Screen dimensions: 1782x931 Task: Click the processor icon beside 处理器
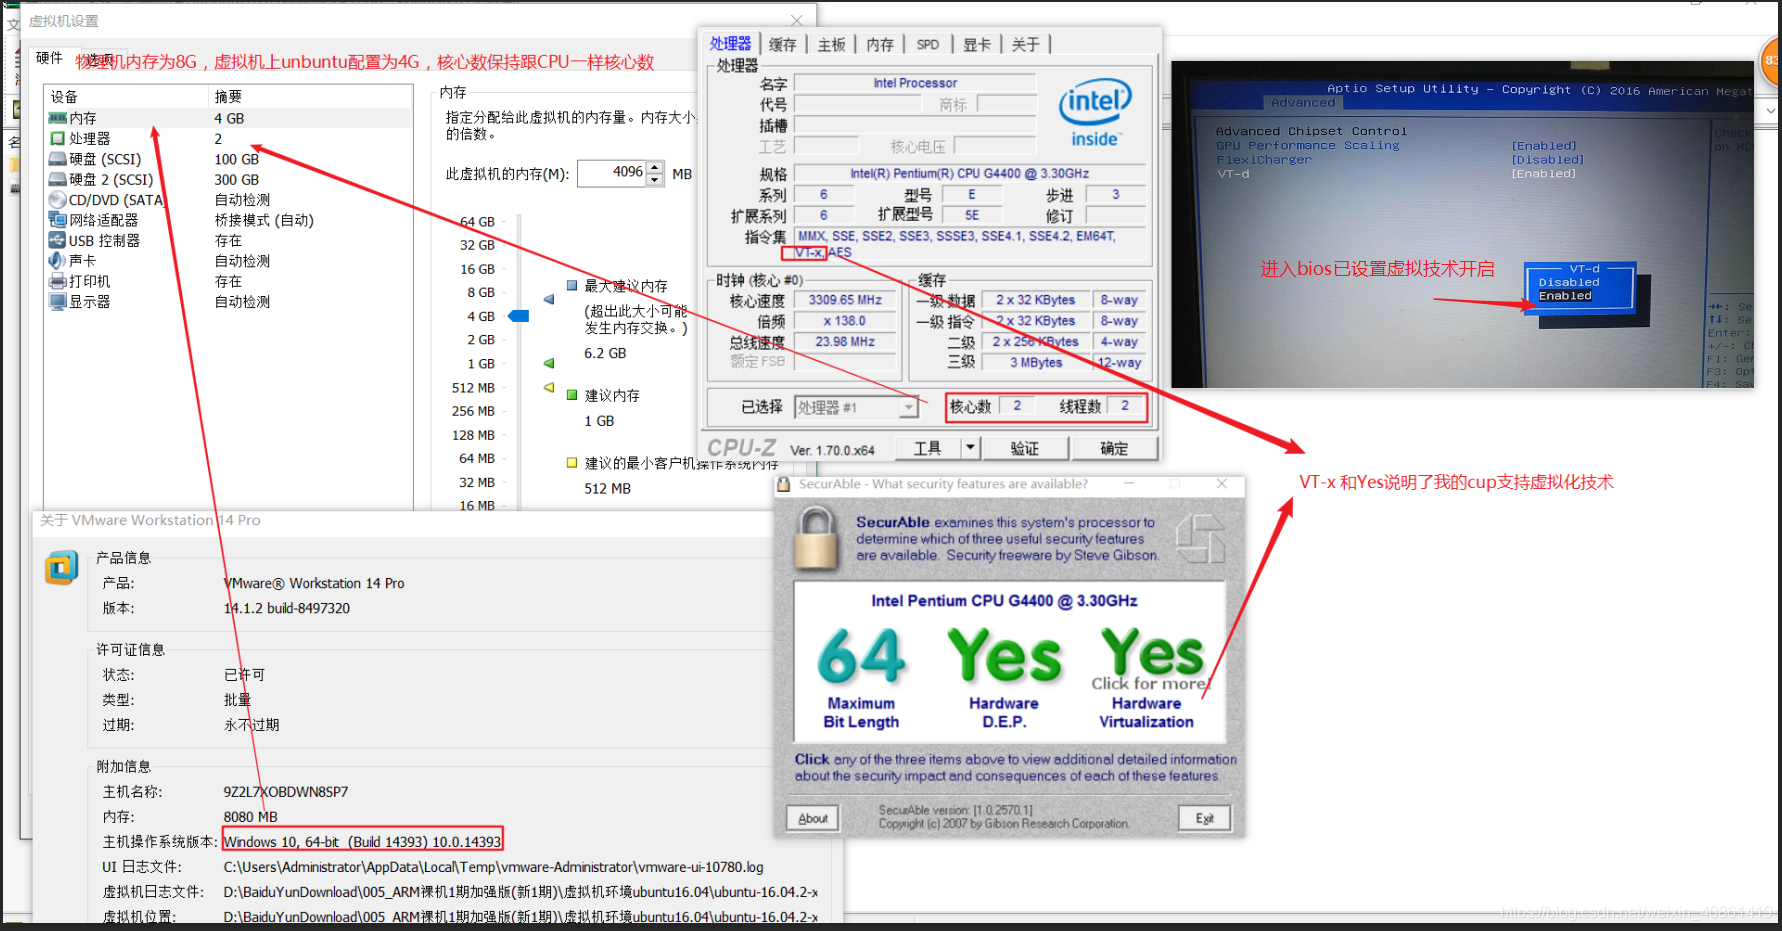[58, 138]
